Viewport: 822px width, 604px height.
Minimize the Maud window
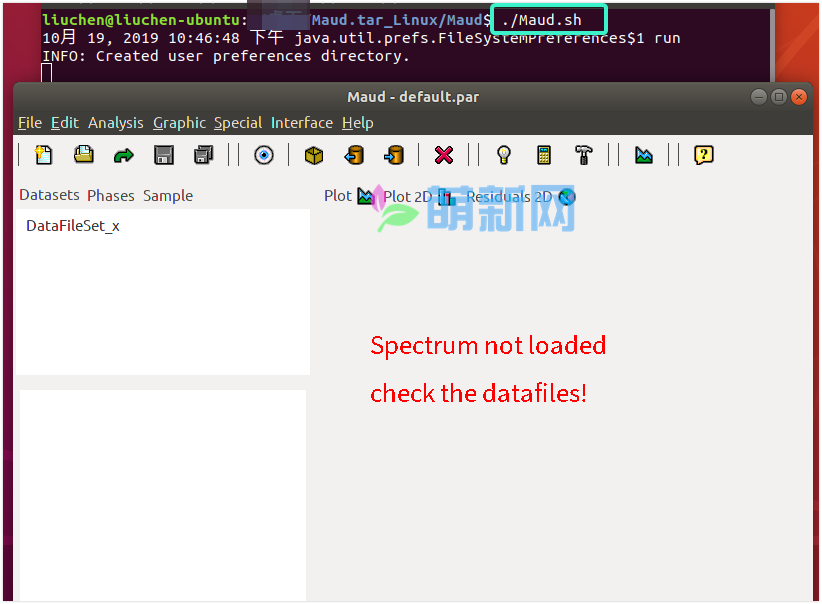tap(759, 97)
